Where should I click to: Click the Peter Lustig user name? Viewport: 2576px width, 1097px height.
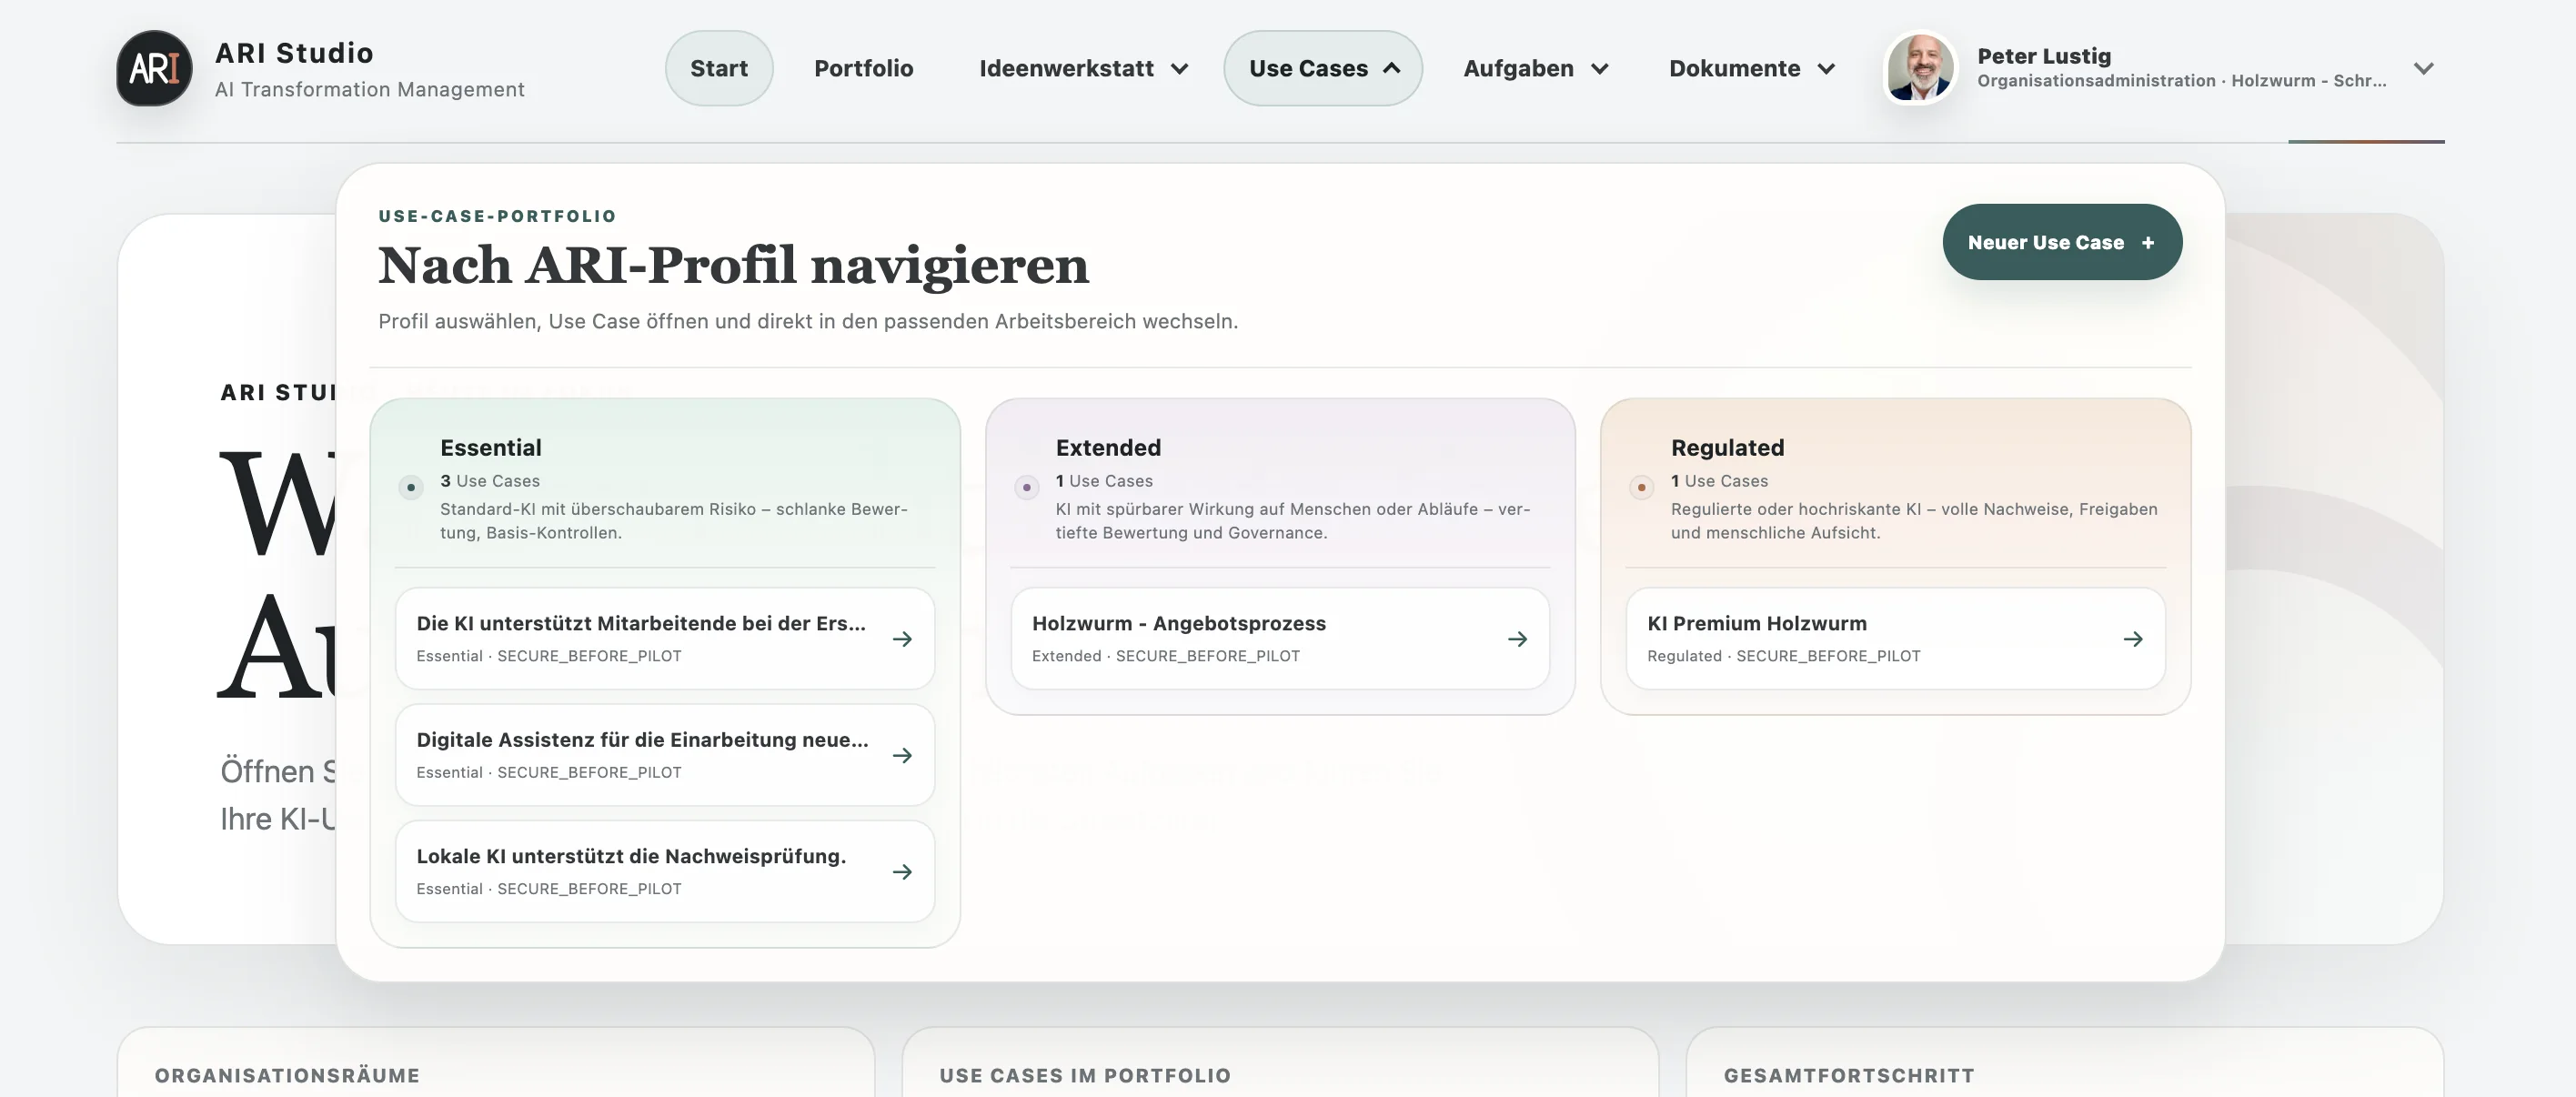2043,56
